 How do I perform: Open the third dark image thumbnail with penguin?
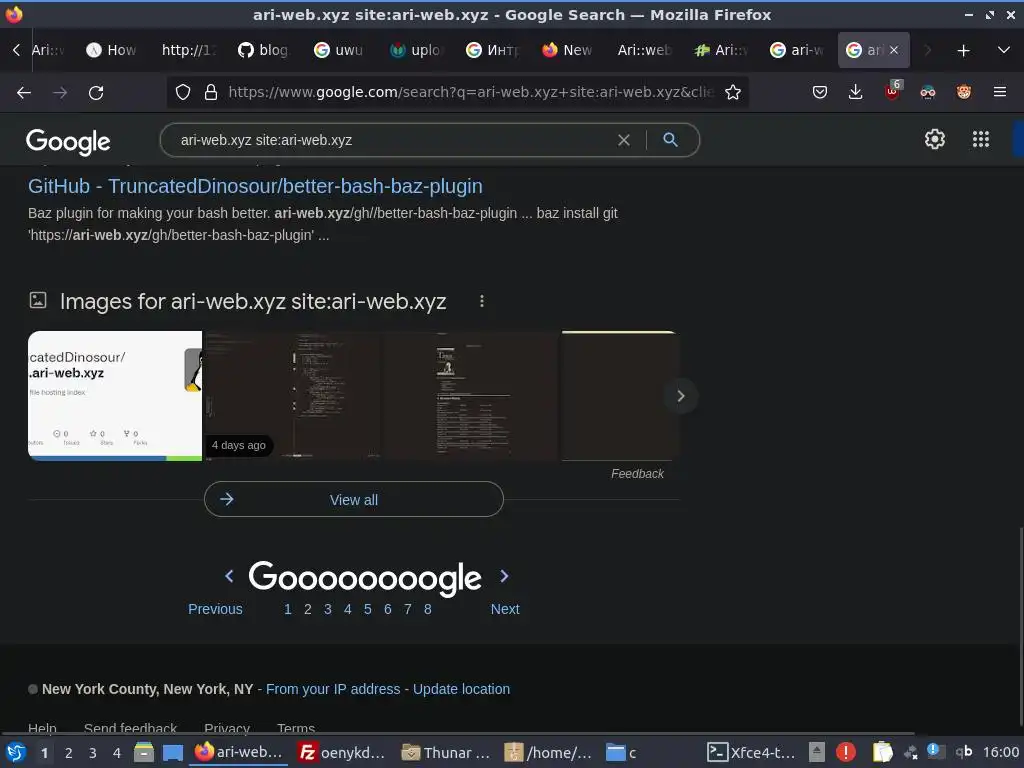[x=471, y=396]
